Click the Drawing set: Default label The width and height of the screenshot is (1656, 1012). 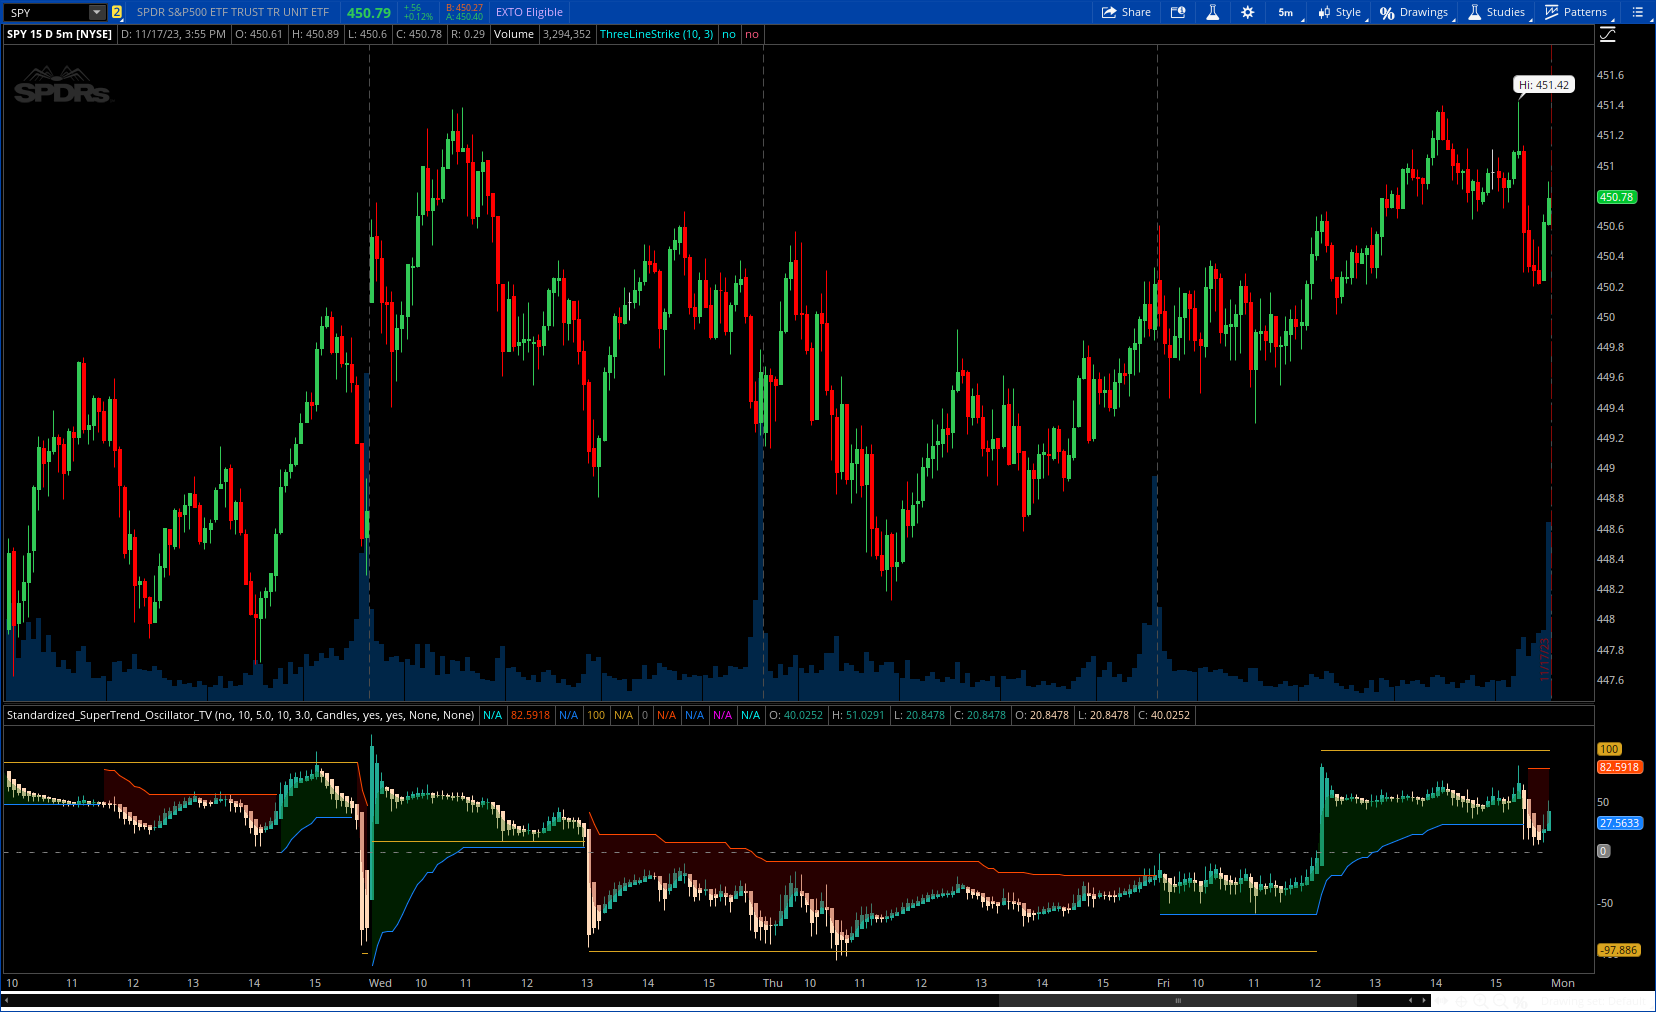click(1592, 1001)
